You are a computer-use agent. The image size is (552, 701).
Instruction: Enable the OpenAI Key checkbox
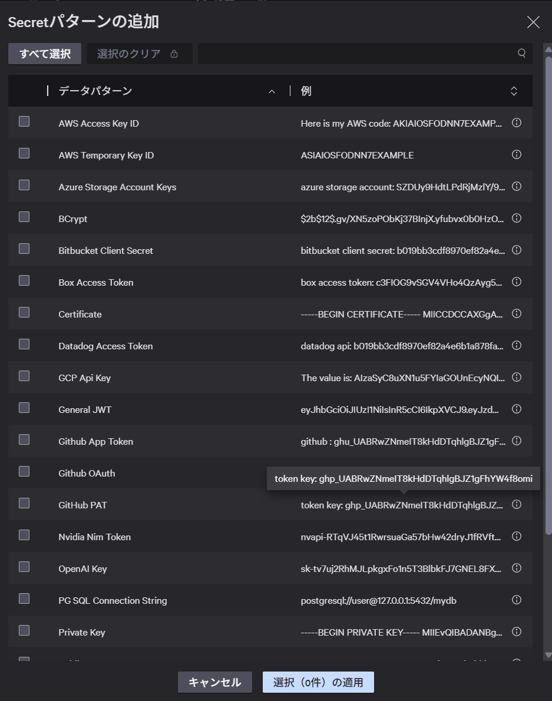[x=24, y=567]
